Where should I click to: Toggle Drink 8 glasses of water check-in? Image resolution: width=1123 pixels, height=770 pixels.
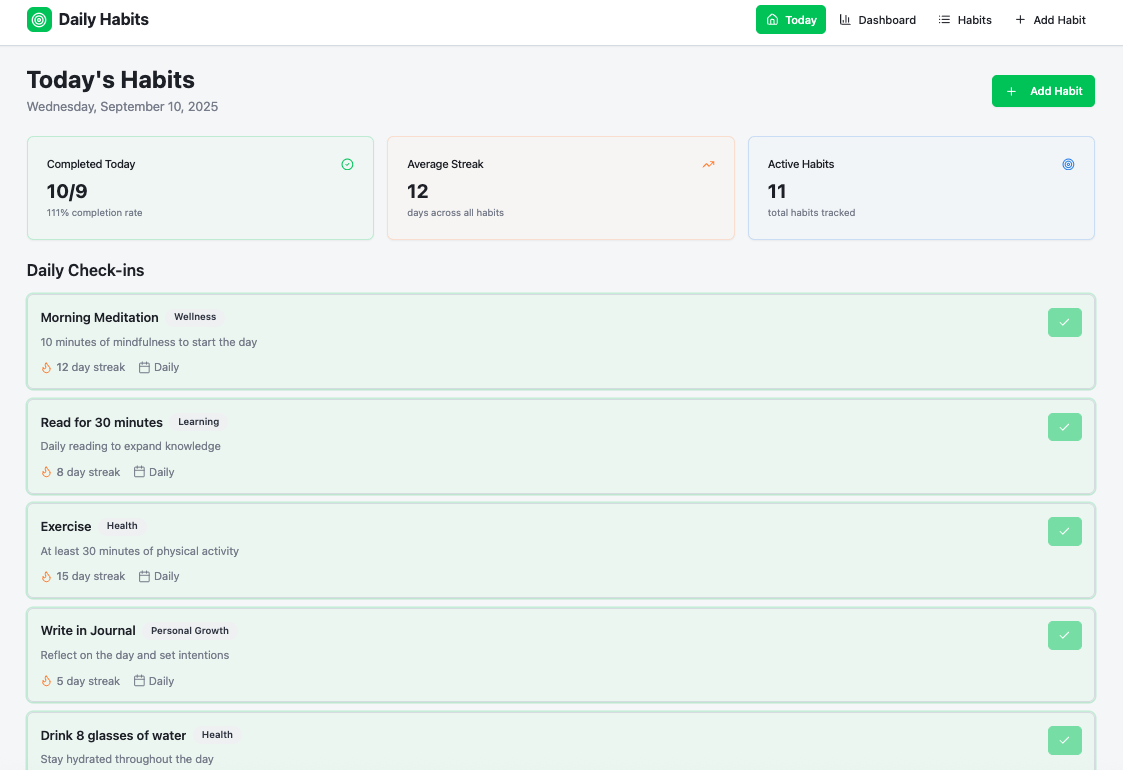(1064, 740)
